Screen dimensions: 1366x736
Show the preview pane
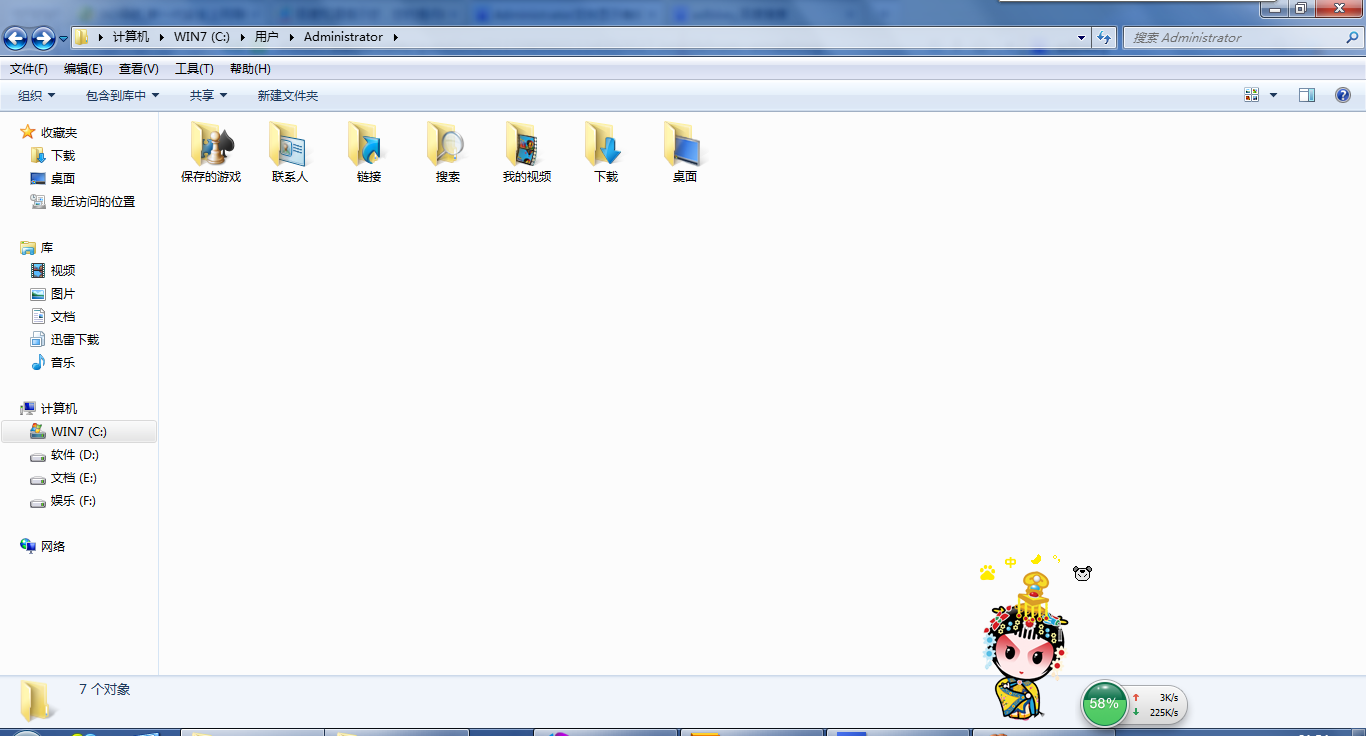(1307, 95)
